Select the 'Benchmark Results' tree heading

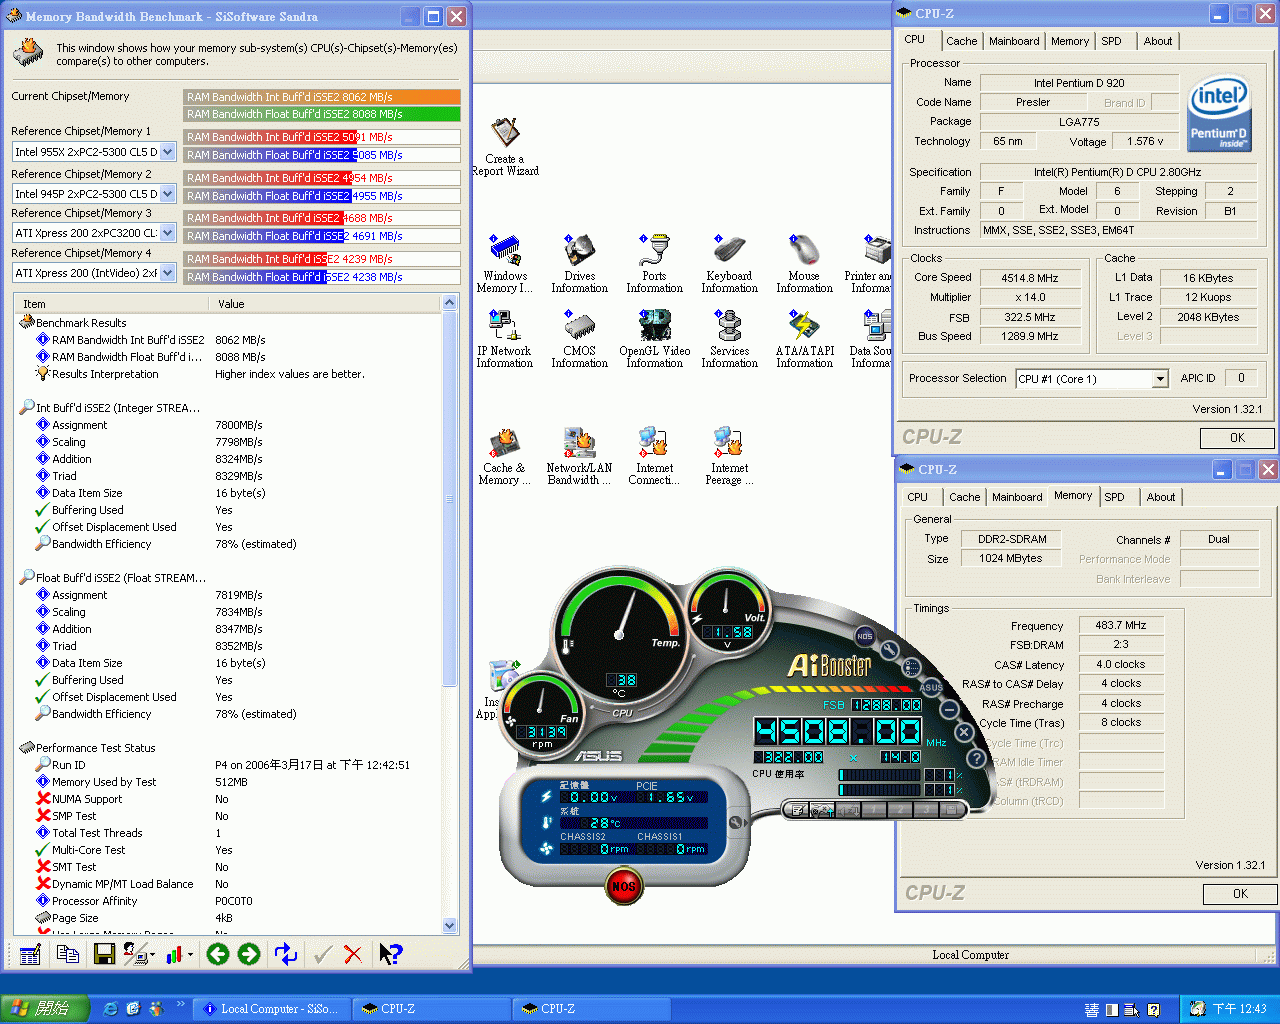81,323
